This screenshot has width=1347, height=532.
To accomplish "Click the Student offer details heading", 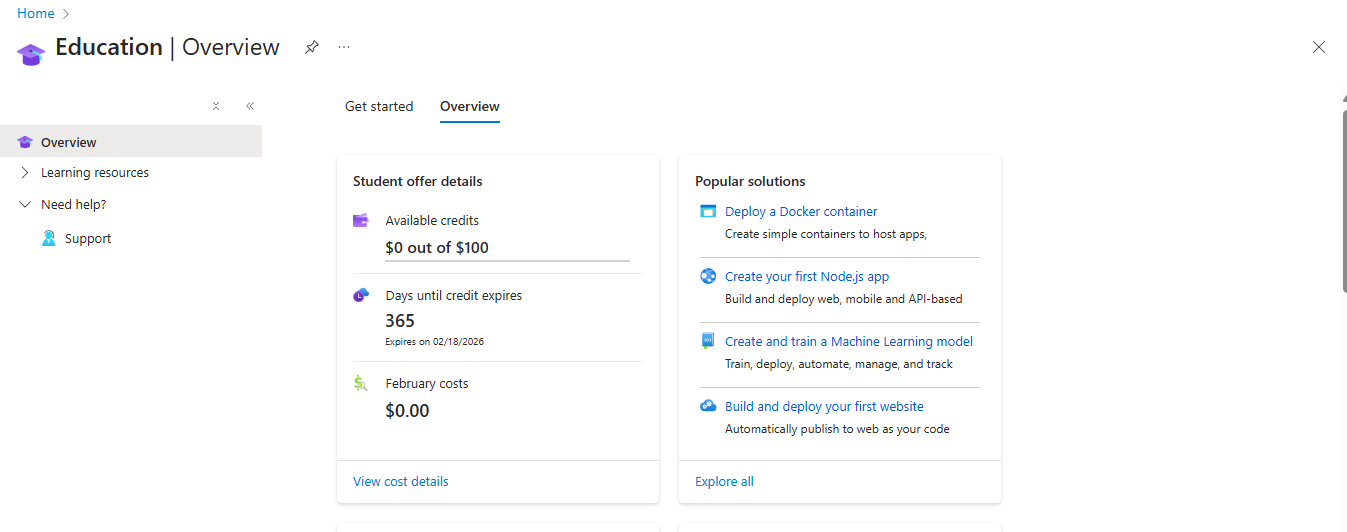I will click(418, 181).
